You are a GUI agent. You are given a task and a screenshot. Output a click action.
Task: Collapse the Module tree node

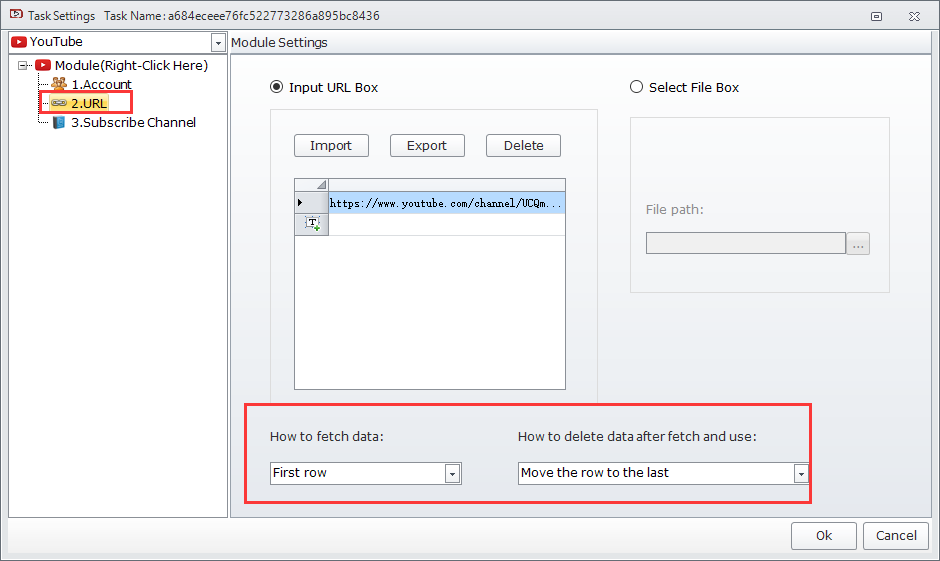[x=23, y=66]
